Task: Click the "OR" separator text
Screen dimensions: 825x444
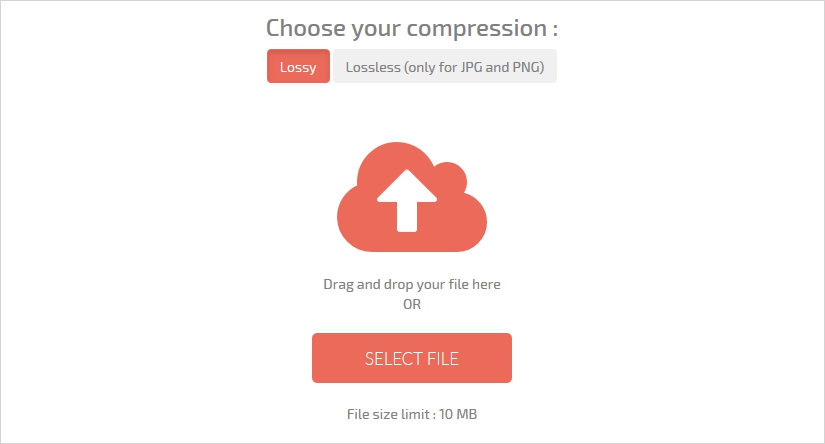Action: tap(412, 304)
